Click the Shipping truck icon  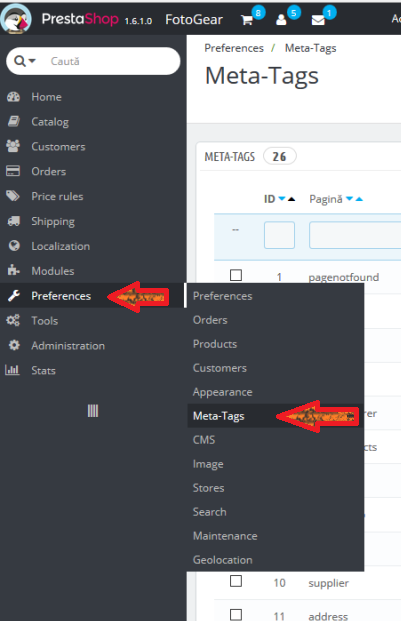click(x=13, y=221)
